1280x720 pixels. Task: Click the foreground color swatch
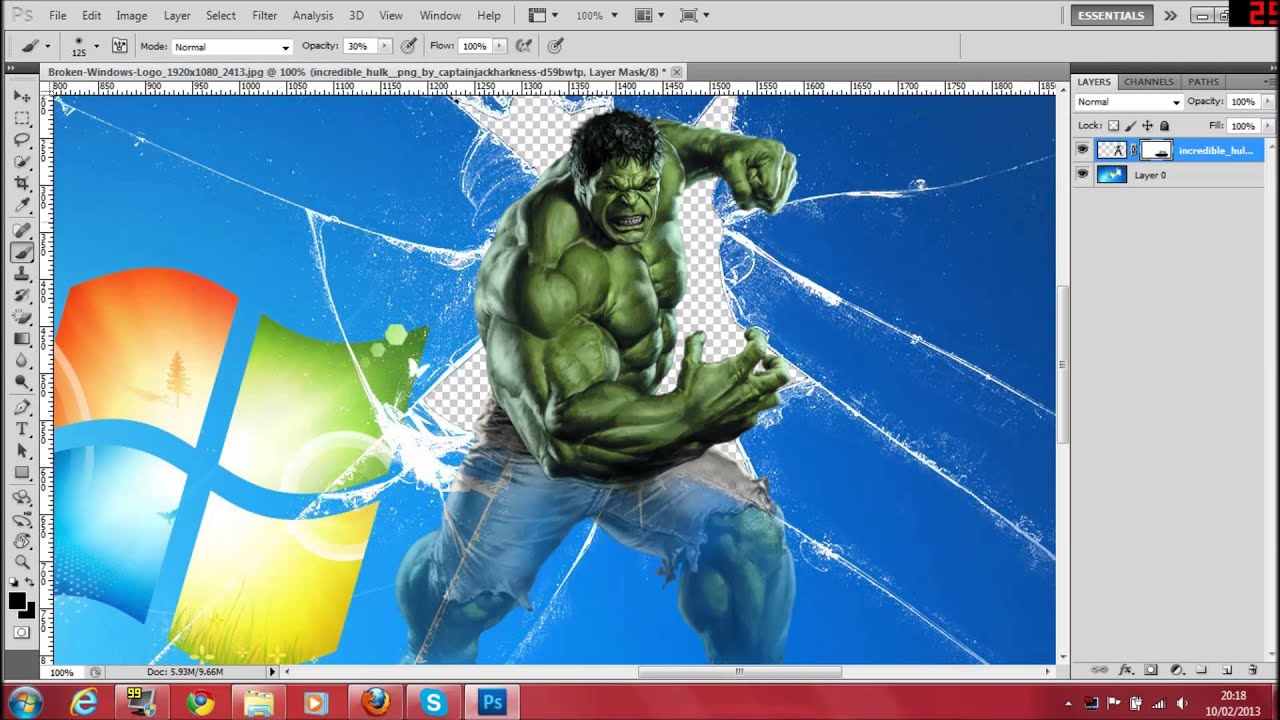[17, 600]
